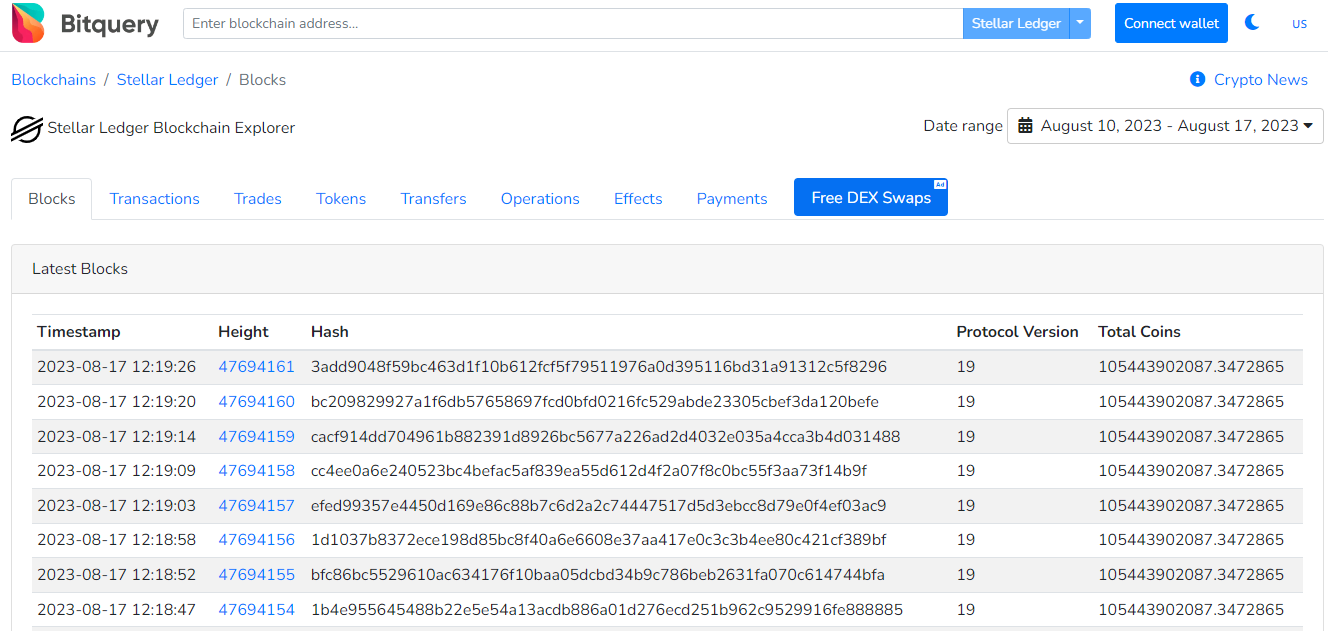Click Total Coins value for block 47694161
1328x631 pixels.
(1191, 367)
